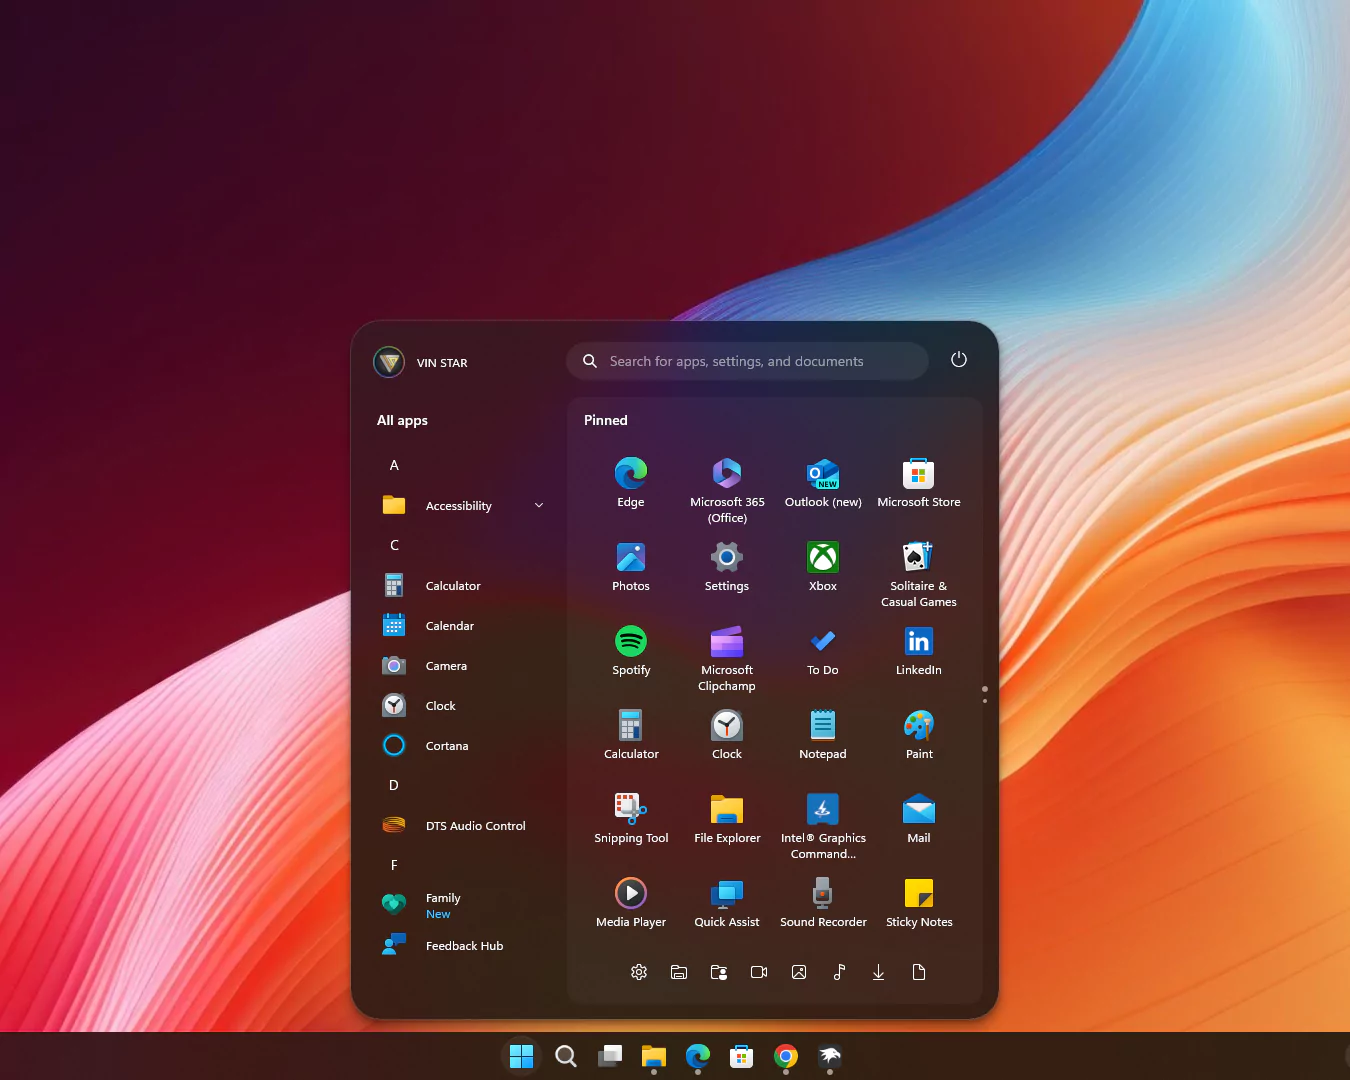Open Quick Assist
Screen dimensions: 1350x1080
pos(727,902)
